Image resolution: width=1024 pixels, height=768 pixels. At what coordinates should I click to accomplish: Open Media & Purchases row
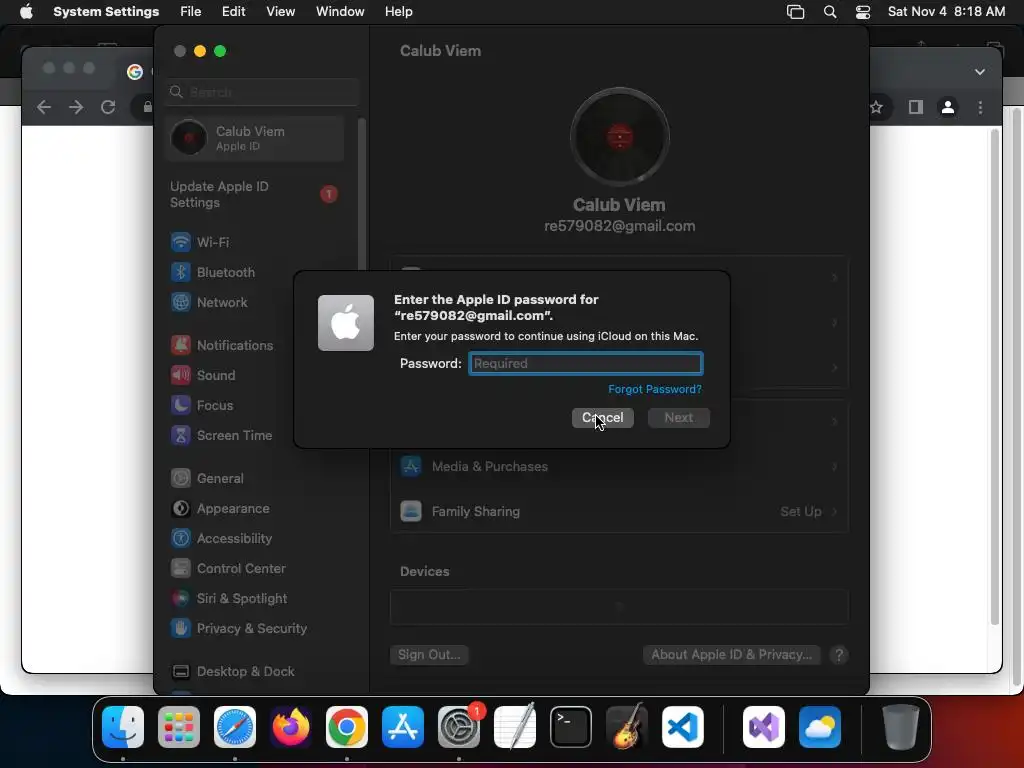point(619,467)
